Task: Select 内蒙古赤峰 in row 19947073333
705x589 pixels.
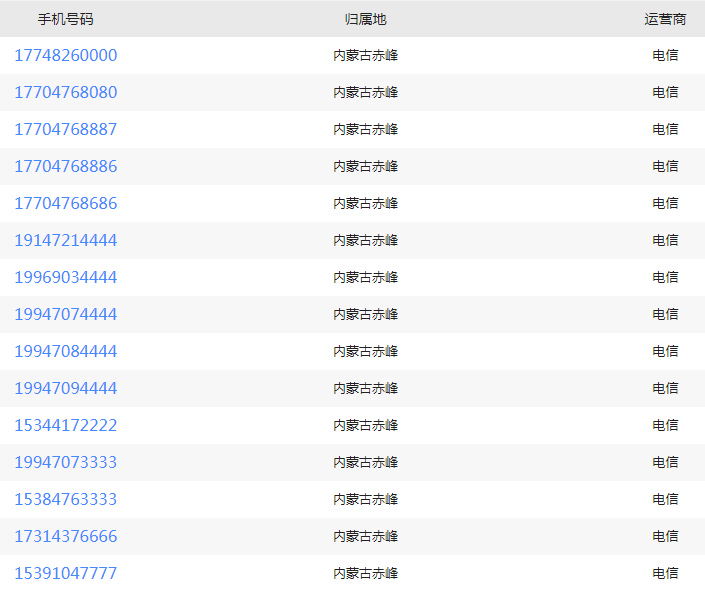Action: coord(366,462)
